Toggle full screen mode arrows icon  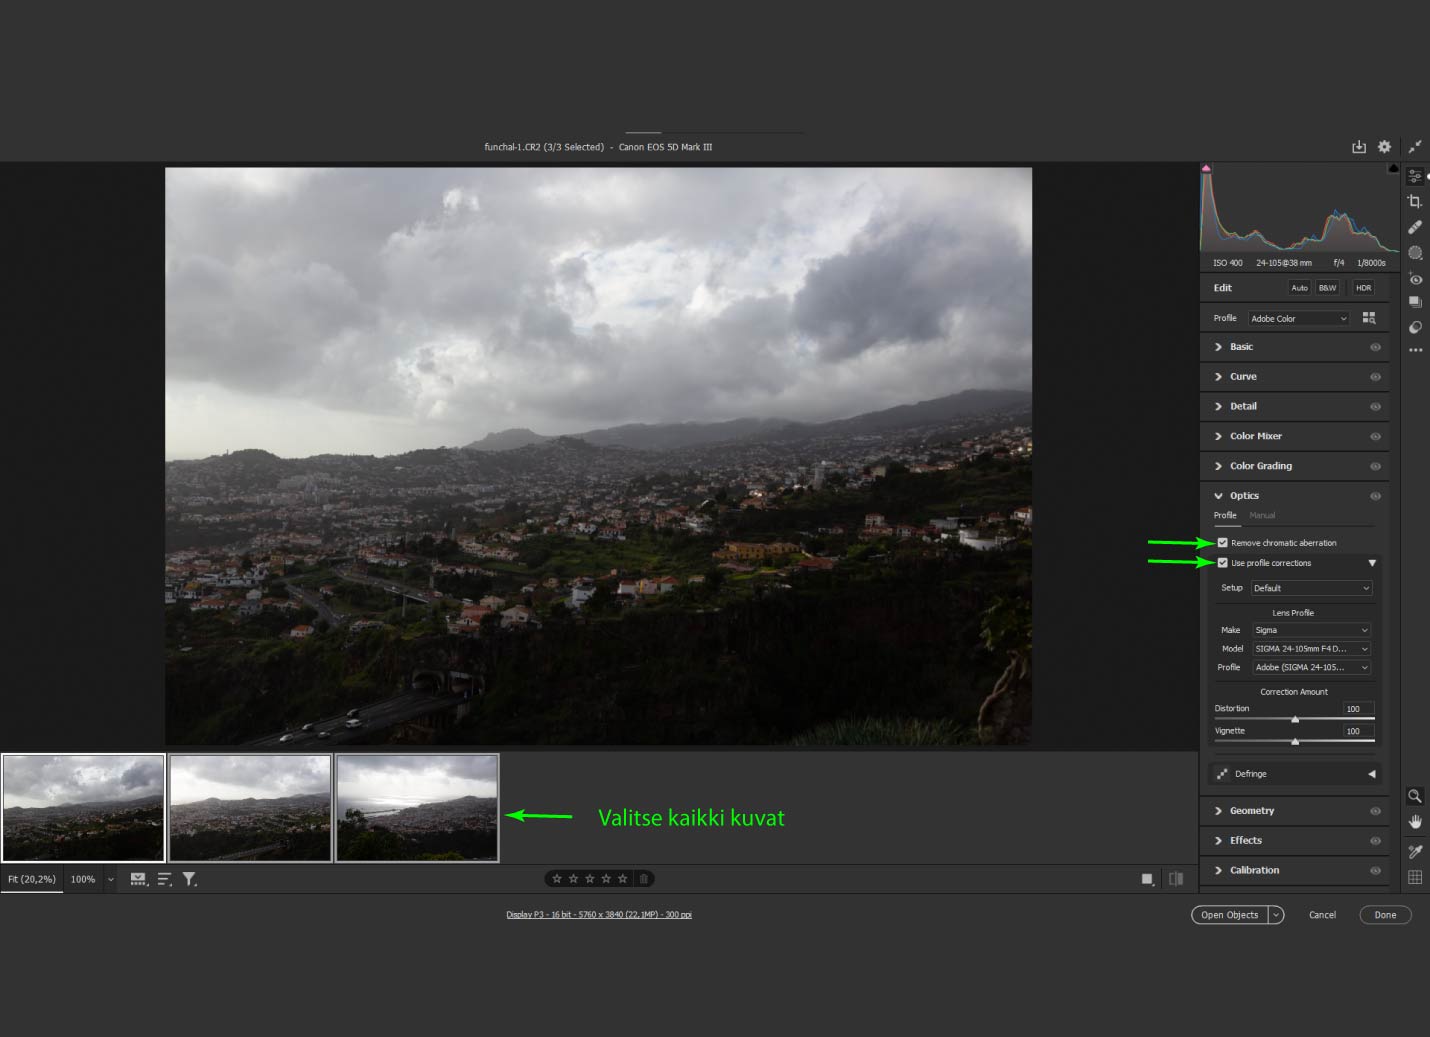click(1415, 147)
